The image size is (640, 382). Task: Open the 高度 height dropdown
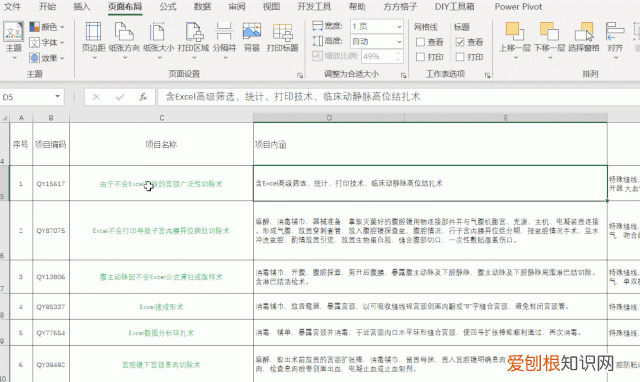399,41
